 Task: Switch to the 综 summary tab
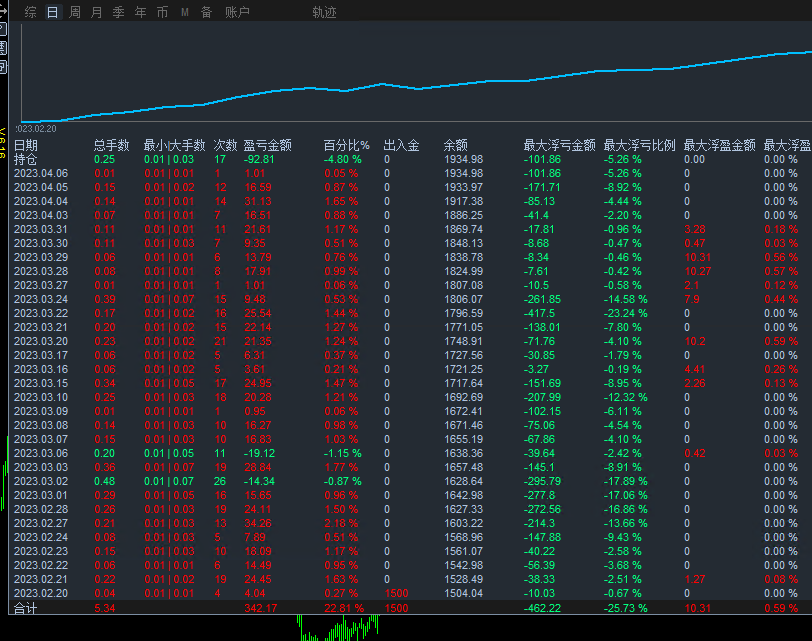[31, 12]
